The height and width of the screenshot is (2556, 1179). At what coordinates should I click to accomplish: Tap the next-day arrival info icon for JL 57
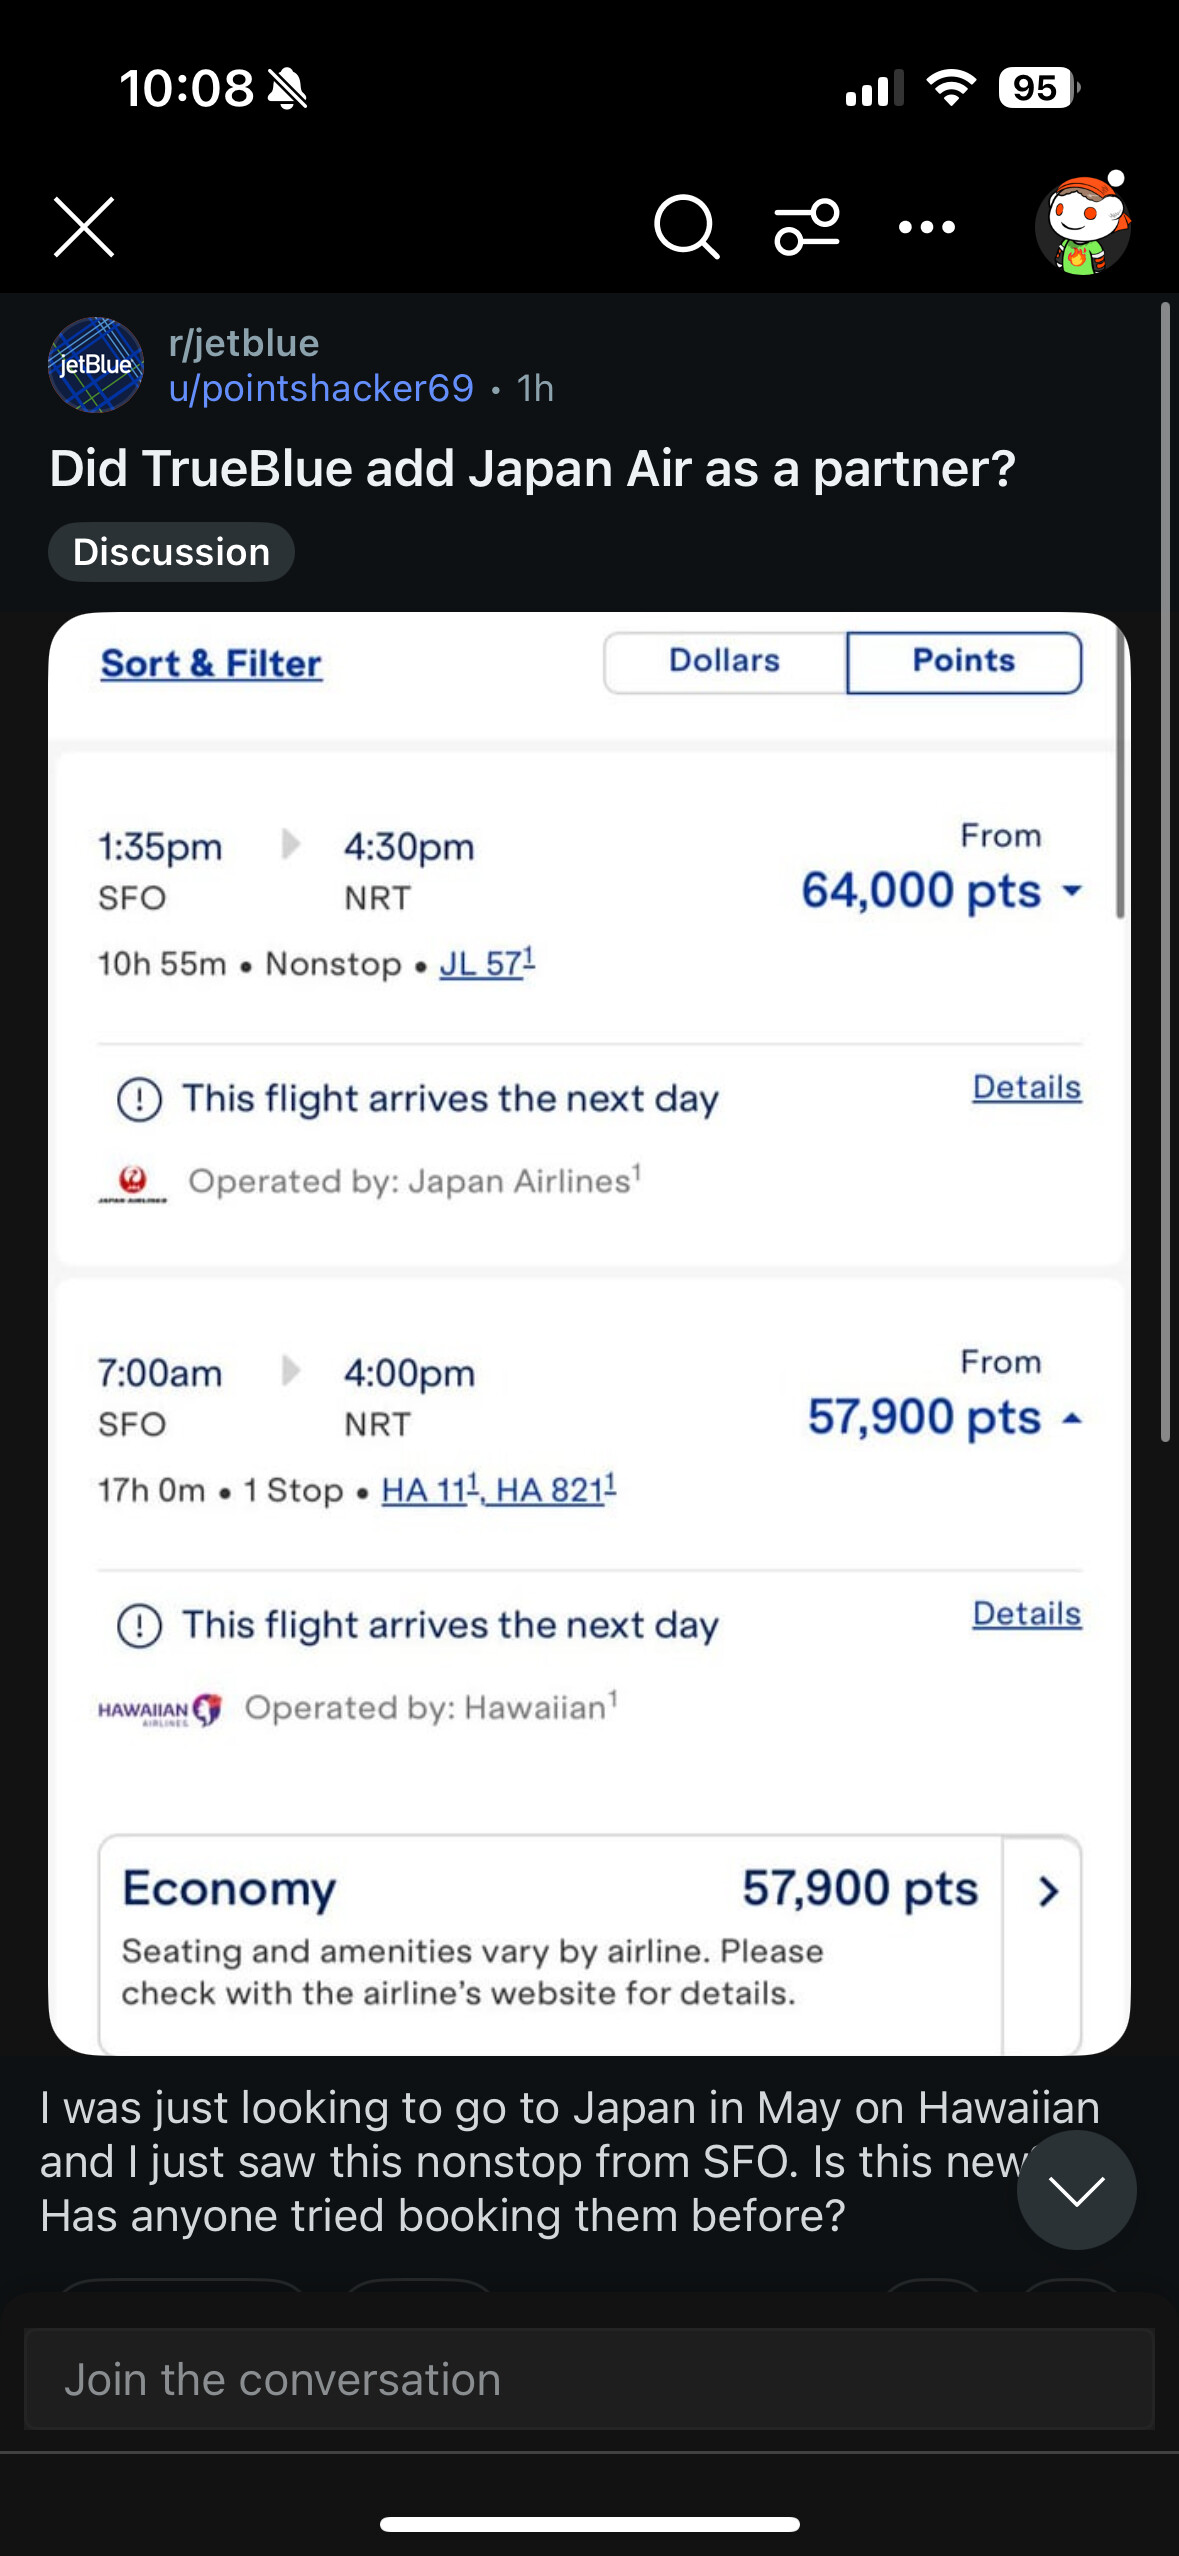click(140, 1100)
